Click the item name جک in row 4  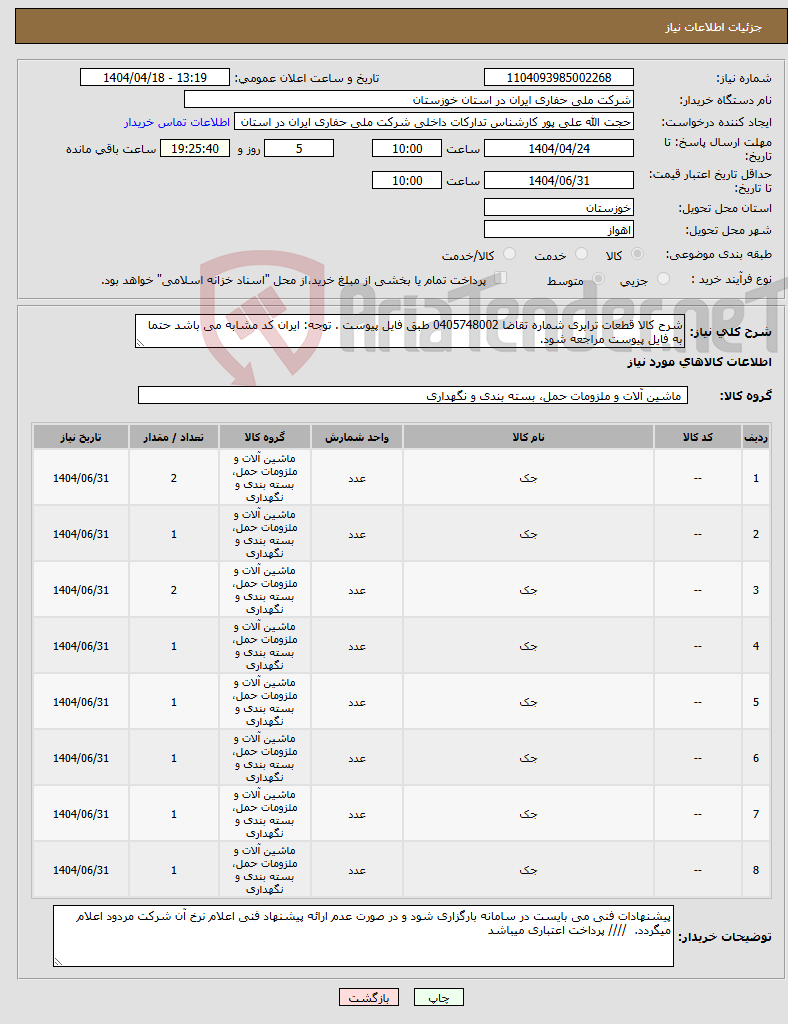tap(528, 646)
